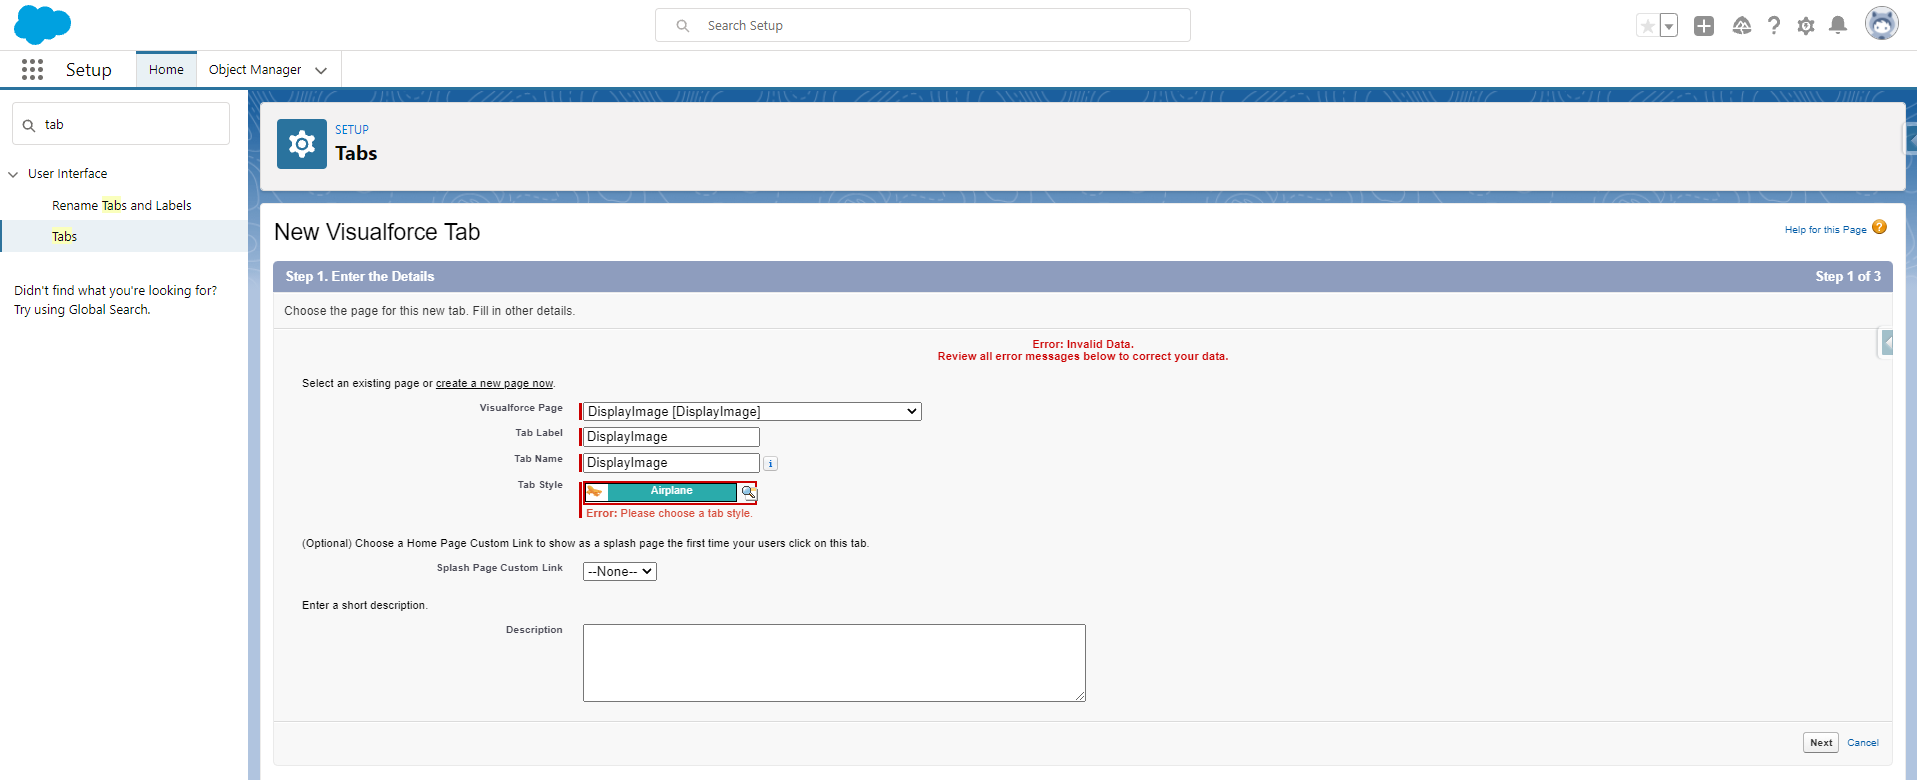Click the 'Step 1 of 3' indicator

(x=1848, y=277)
